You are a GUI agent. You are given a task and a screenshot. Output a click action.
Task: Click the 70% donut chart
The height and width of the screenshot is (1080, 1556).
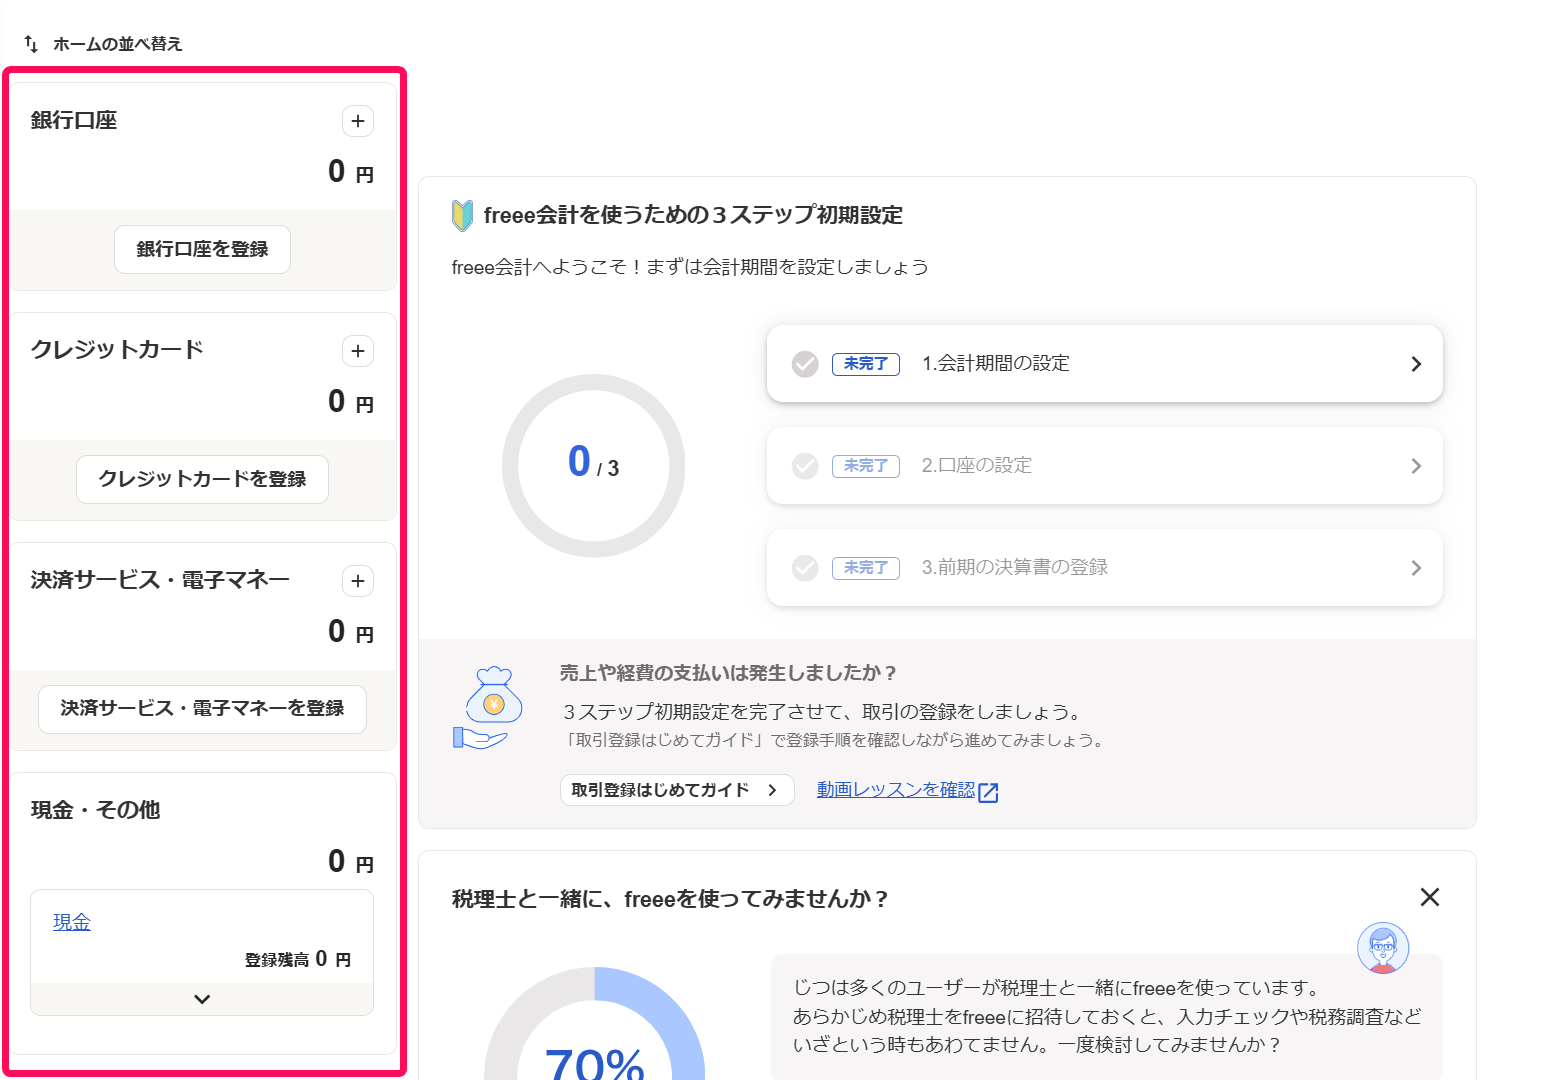tap(594, 1024)
